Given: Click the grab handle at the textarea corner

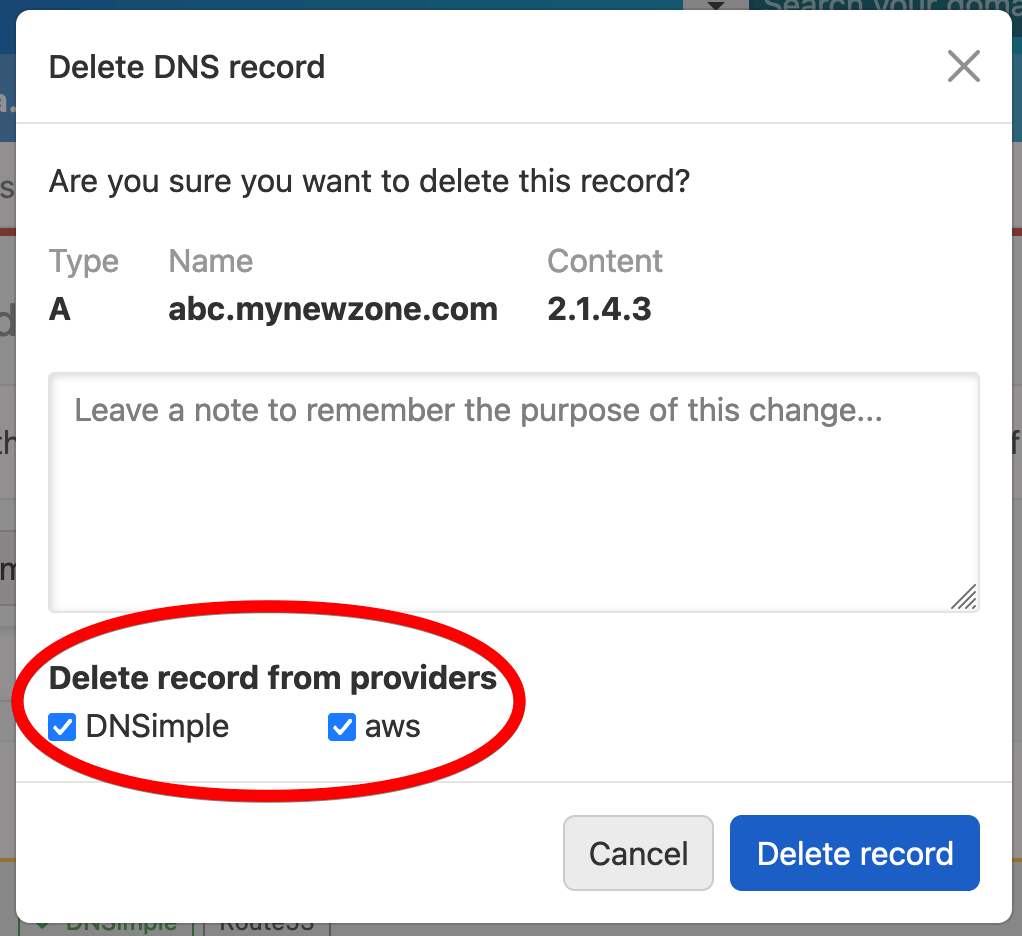Looking at the screenshot, I should [965, 598].
